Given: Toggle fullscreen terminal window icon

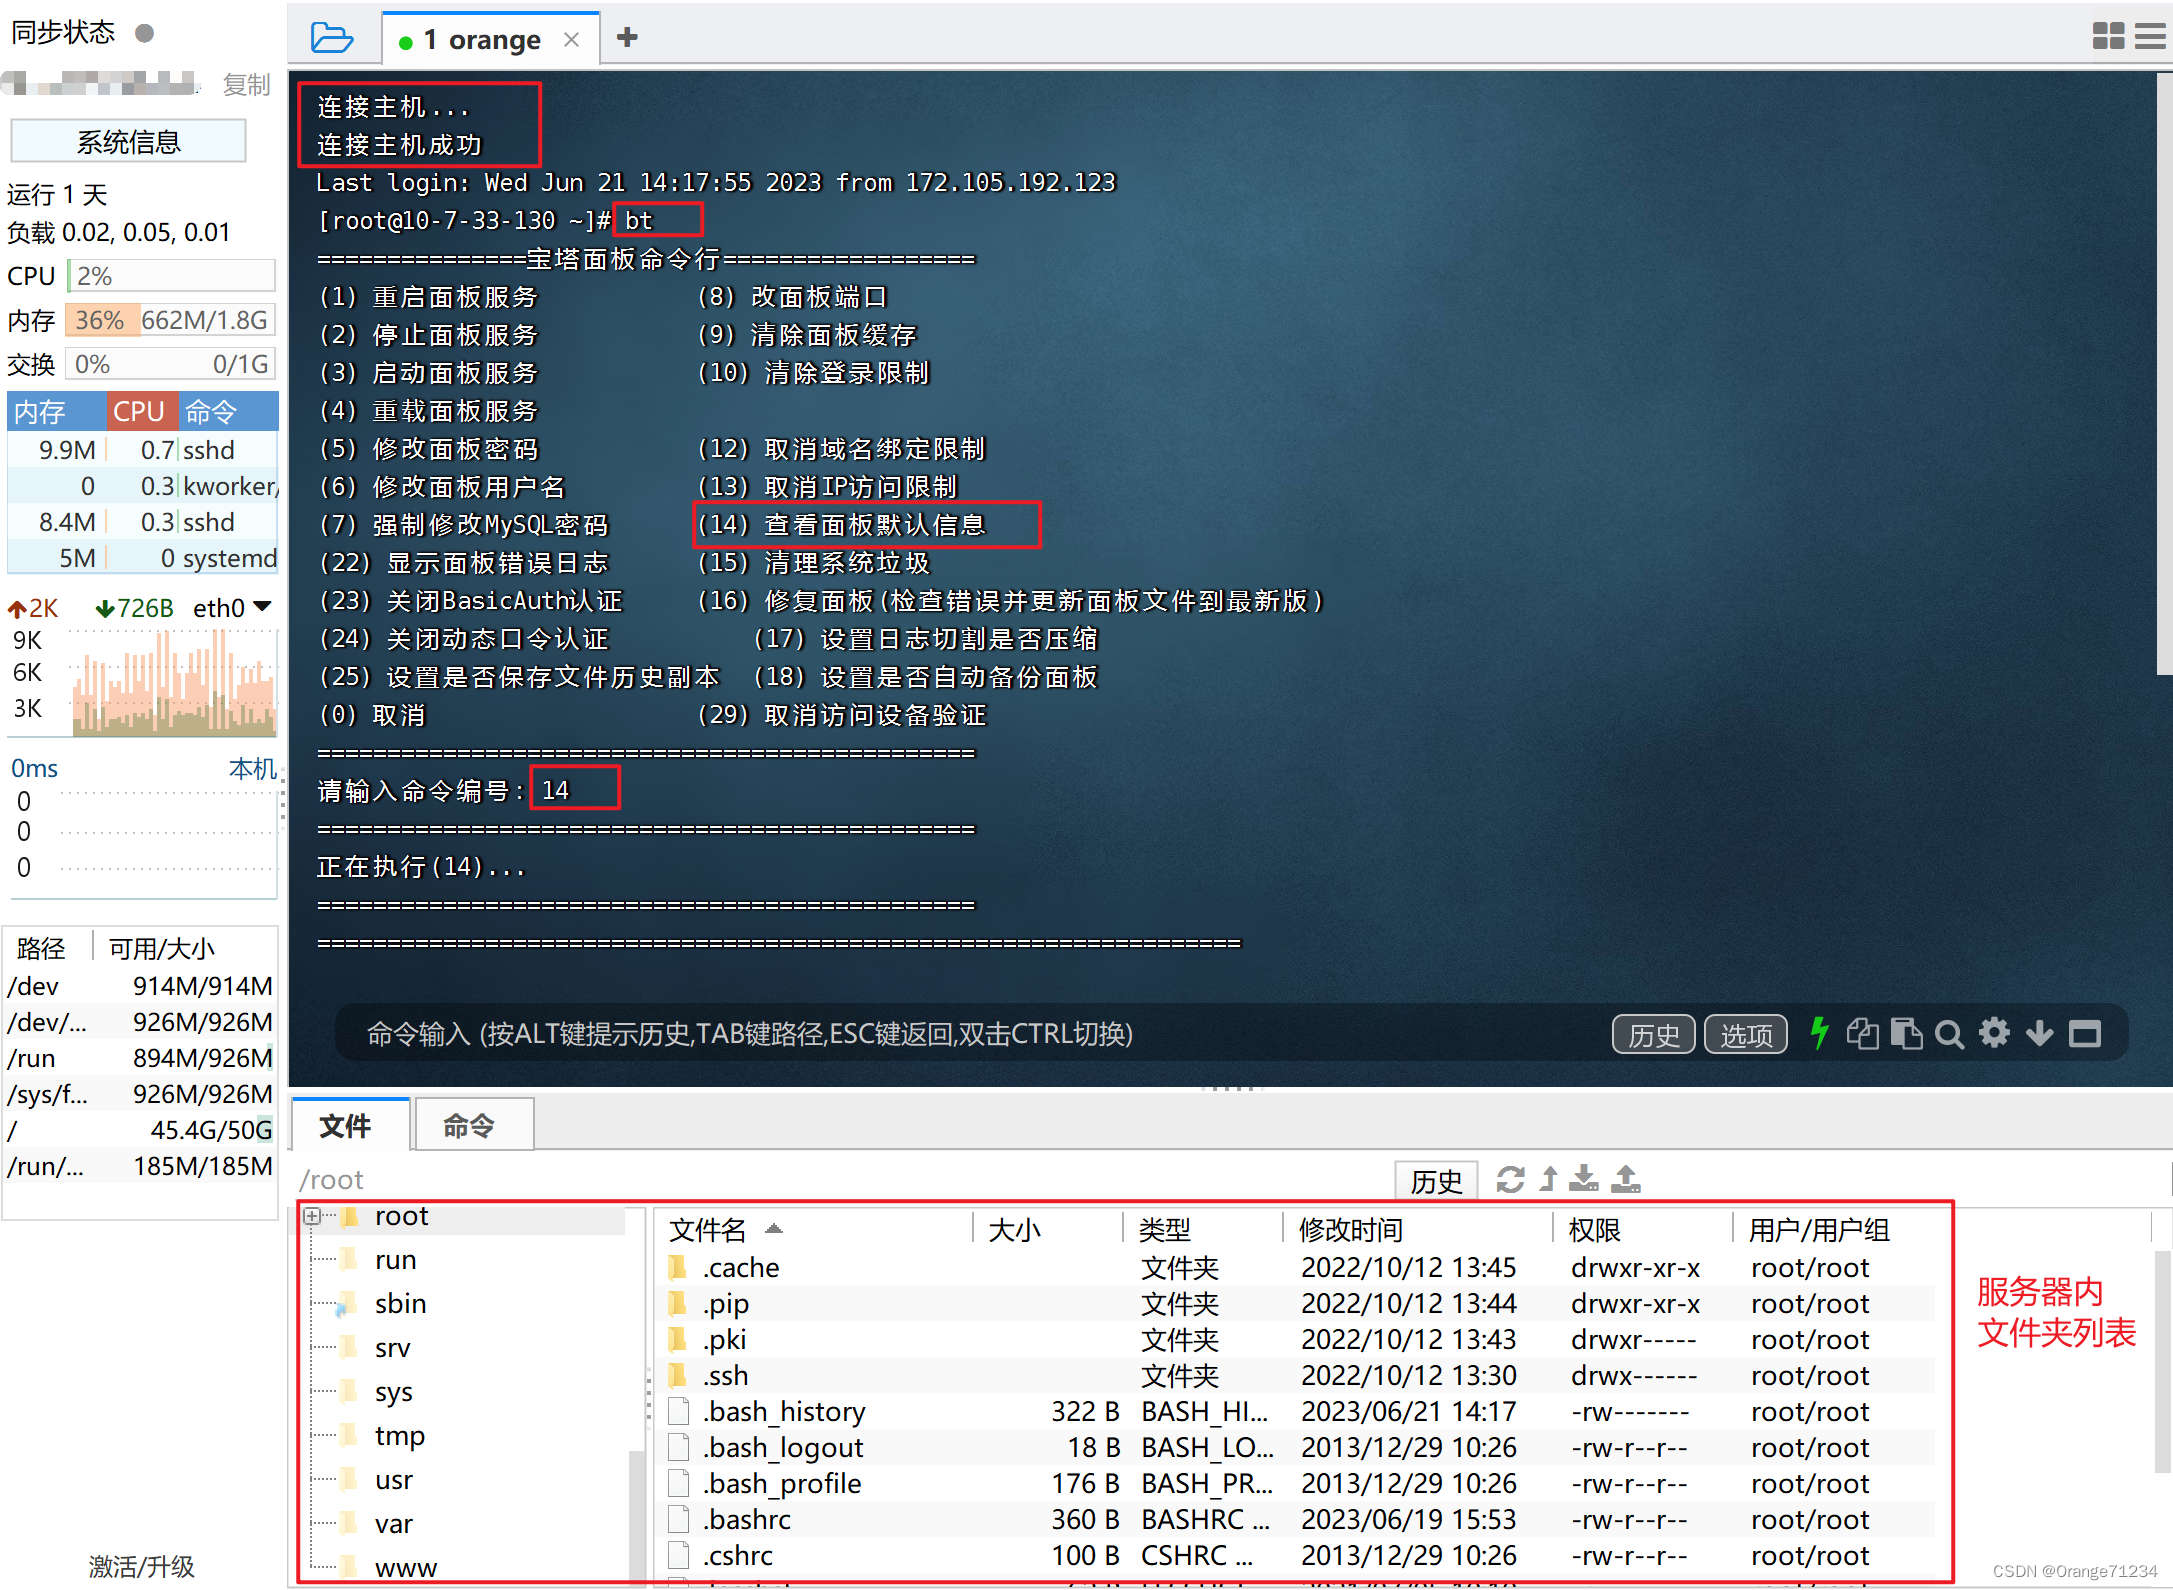Looking at the screenshot, I should pos(2085,1033).
